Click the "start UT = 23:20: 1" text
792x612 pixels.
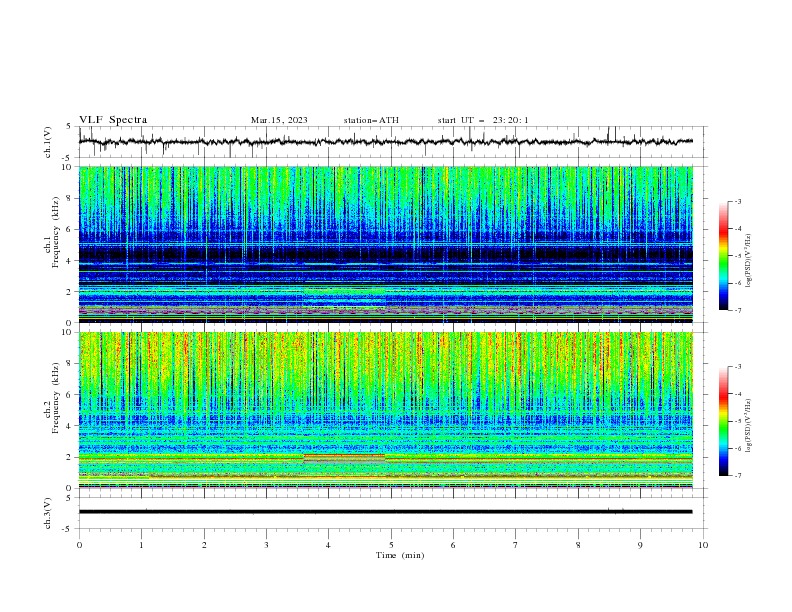(x=483, y=120)
